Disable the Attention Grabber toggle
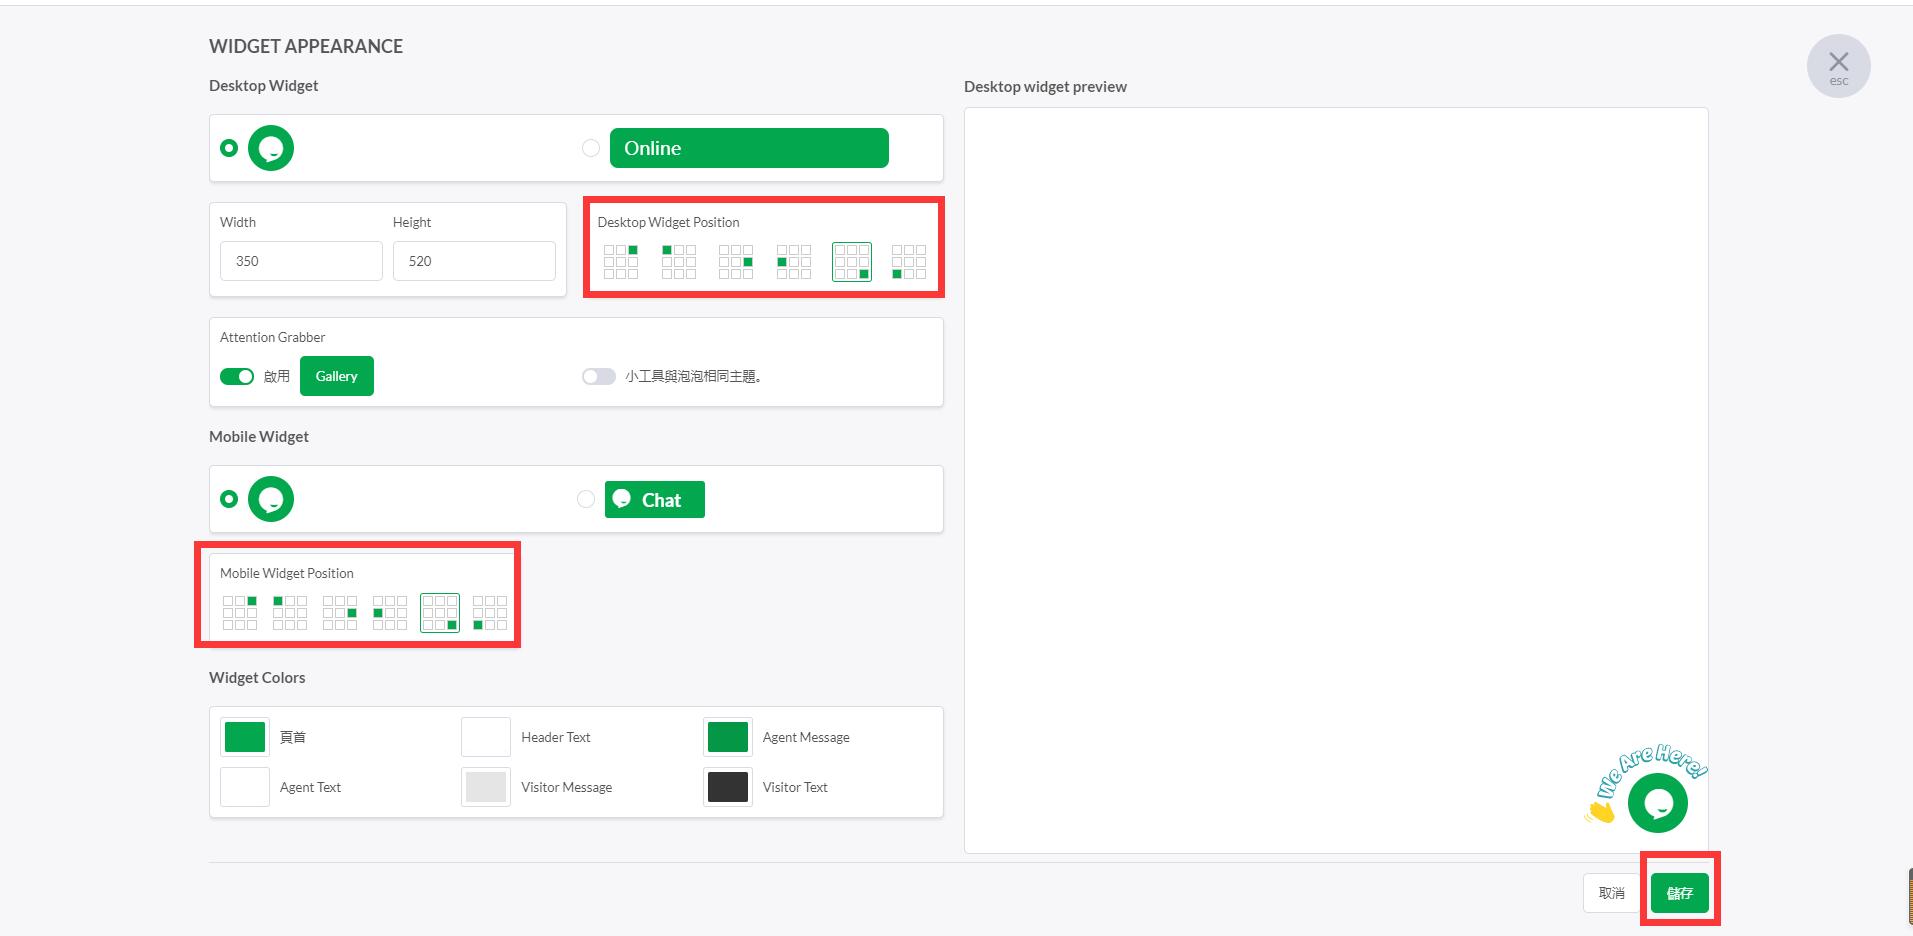Image resolution: width=1913 pixels, height=936 pixels. click(x=237, y=376)
